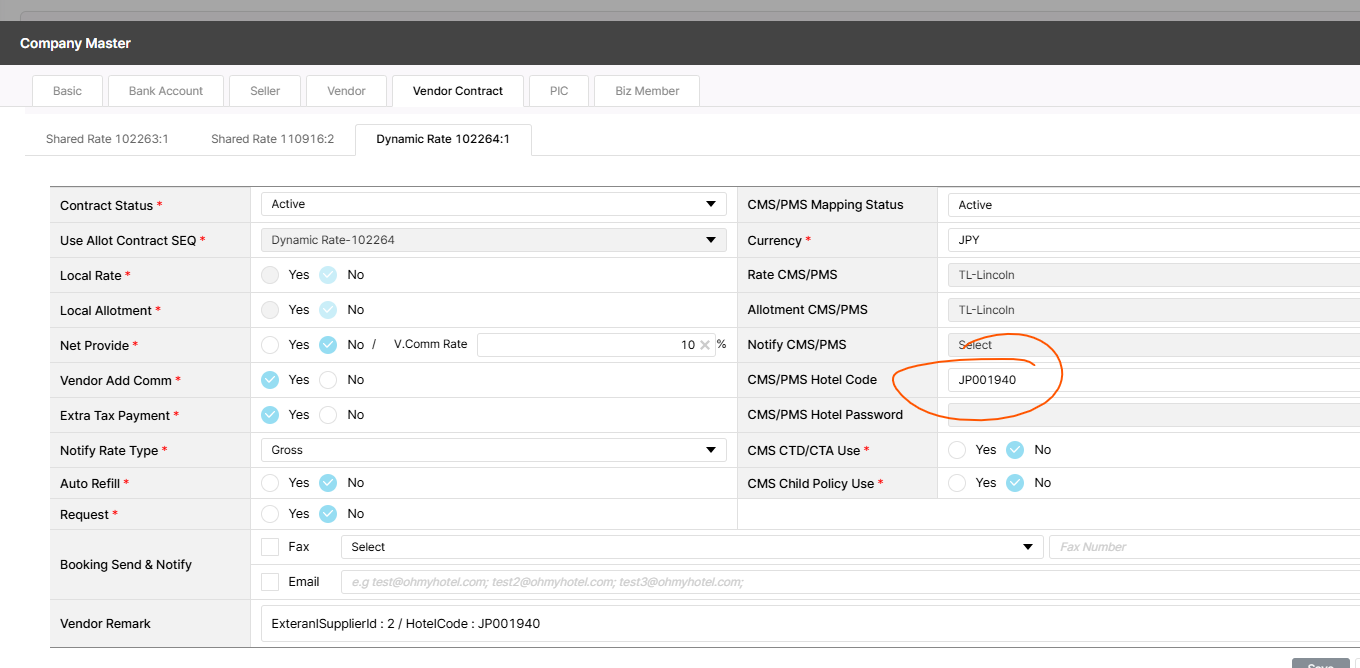Expand the Notify Rate Type dropdown
The height and width of the screenshot is (668, 1360).
pyautogui.click(x=493, y=450)
